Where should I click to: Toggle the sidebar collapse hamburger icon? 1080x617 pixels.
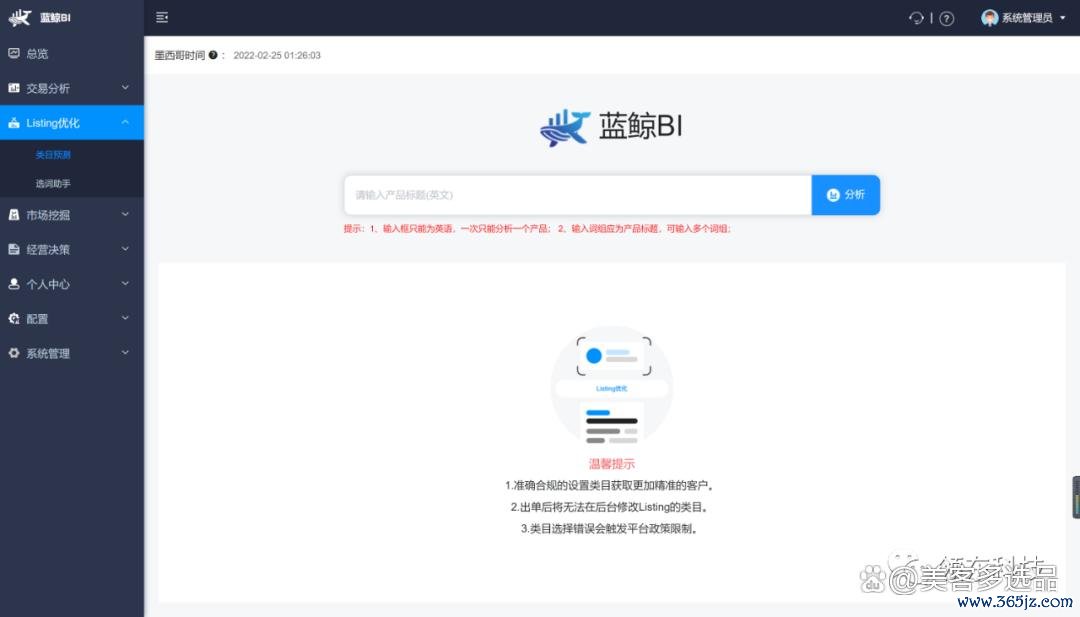click(x=162, y=17)
